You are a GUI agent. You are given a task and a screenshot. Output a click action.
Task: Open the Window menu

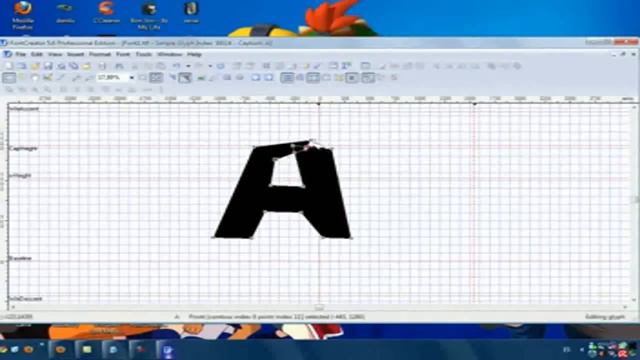tap(170, 54)
